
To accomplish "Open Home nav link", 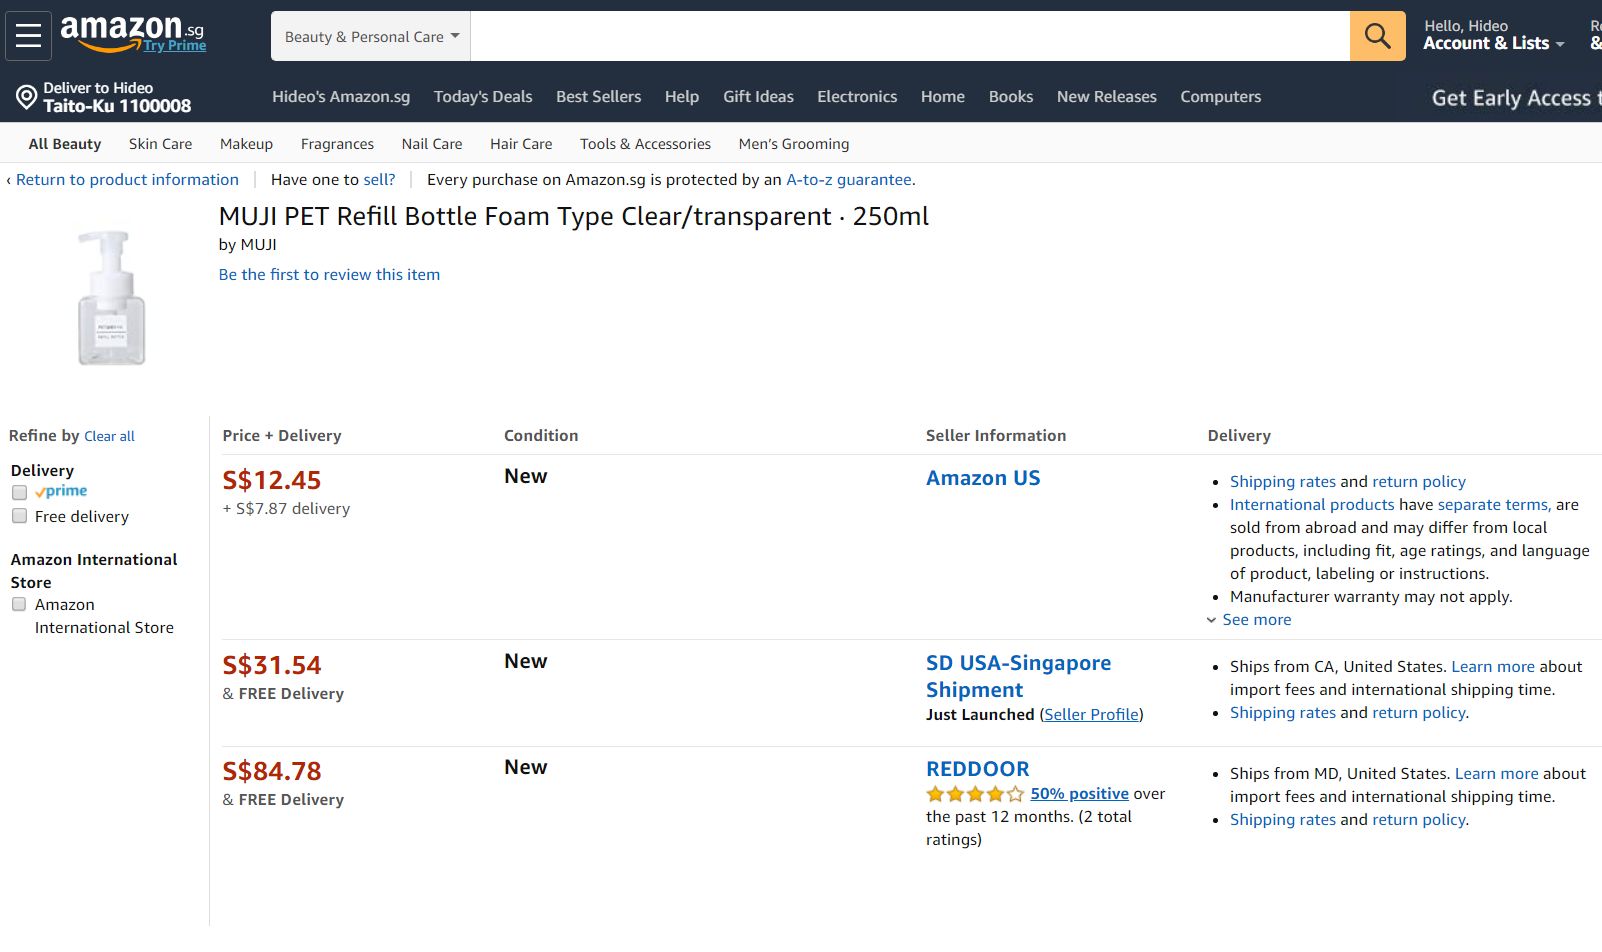I will [943, 97].
